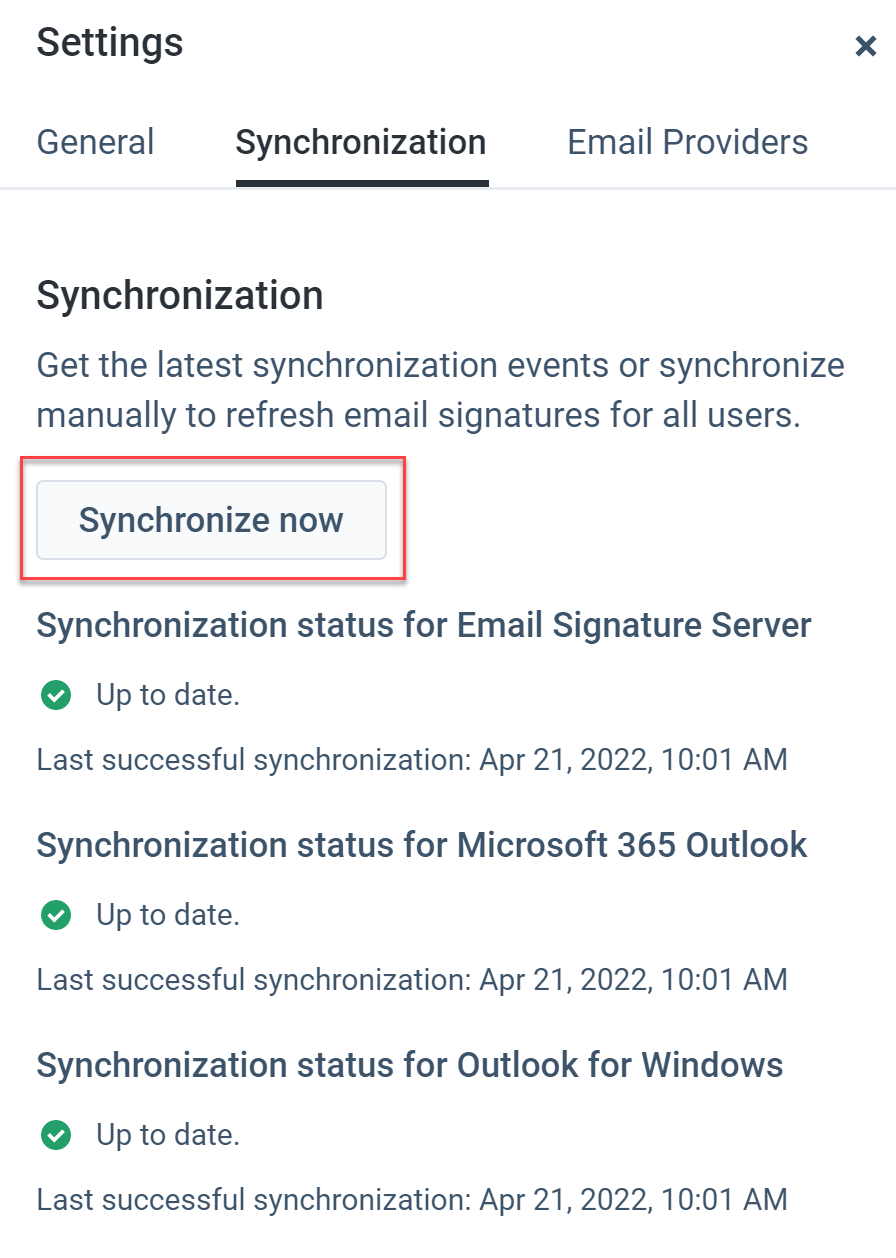896x1258 pixels.
Task: Click the Up to date label for Outlook for Windows
Action: coord(167,1135)
